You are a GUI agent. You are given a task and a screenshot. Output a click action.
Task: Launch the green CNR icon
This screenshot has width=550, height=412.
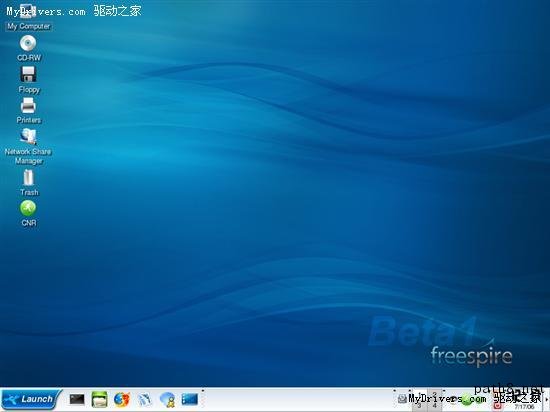click(28, 213)
